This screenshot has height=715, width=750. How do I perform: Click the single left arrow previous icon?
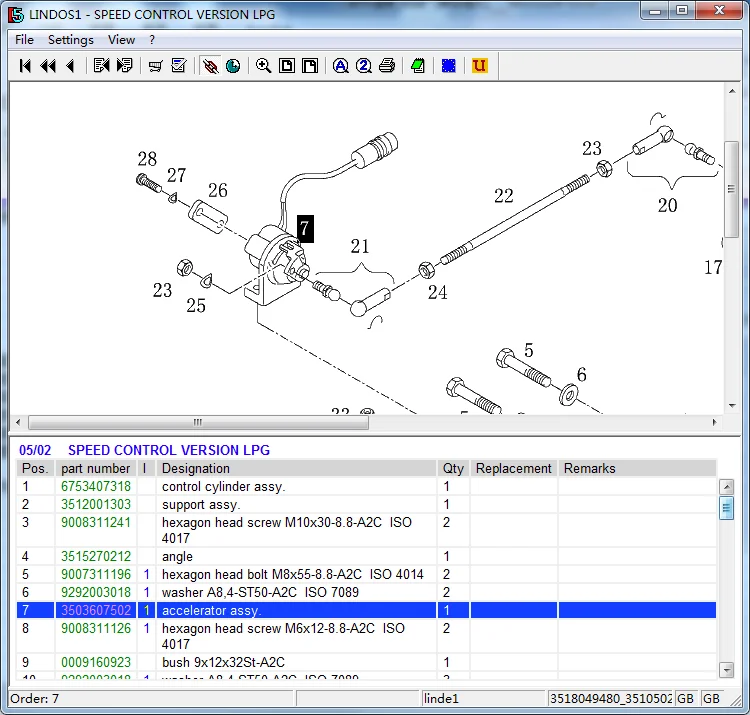tap(70, 66)
